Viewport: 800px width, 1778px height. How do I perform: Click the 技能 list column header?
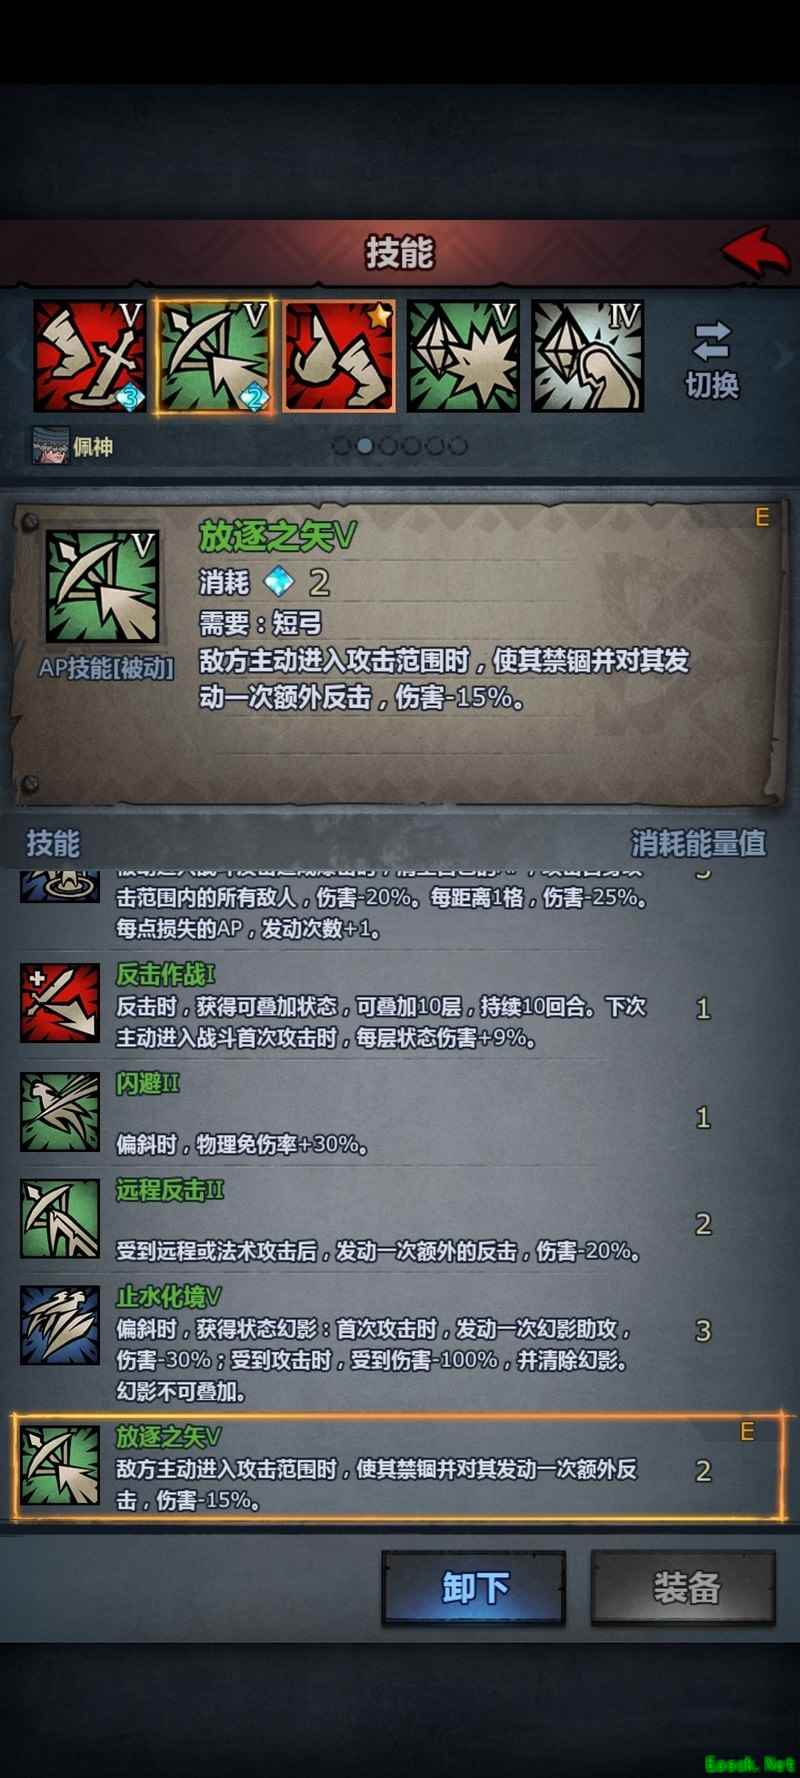tap(53, 843)
